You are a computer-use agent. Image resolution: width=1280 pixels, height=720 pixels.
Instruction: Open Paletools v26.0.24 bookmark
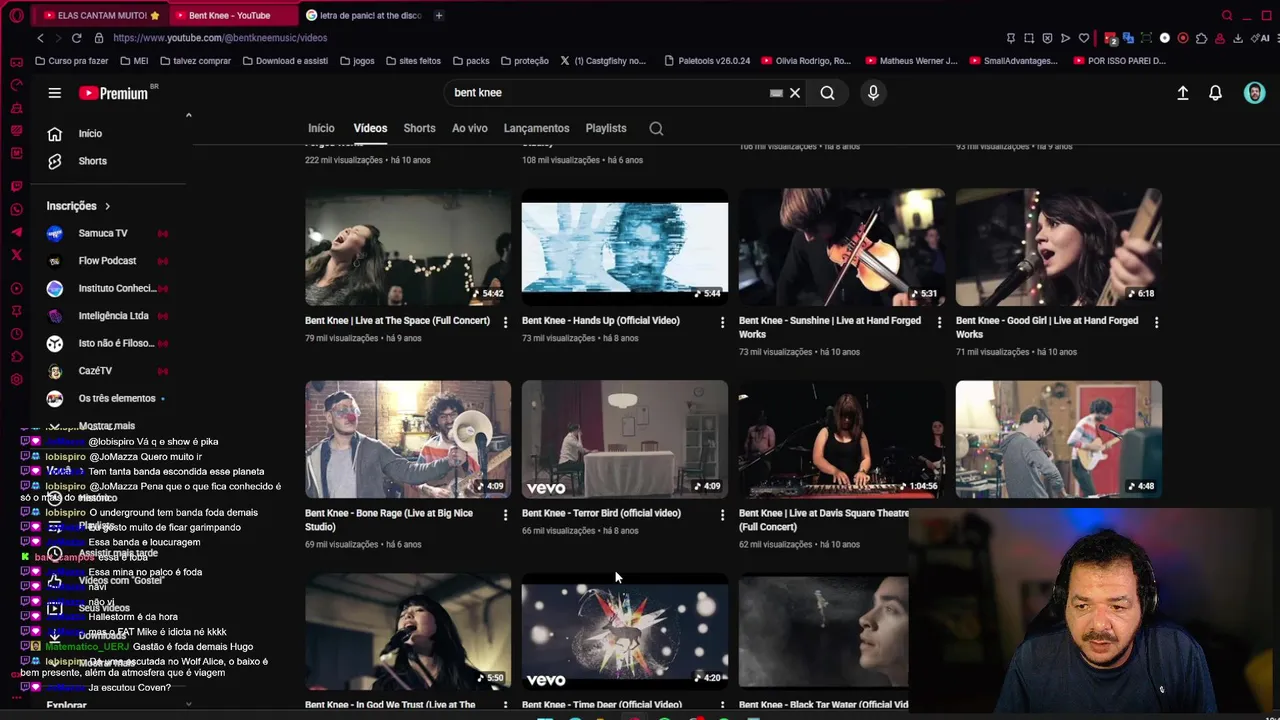(706, 61)
